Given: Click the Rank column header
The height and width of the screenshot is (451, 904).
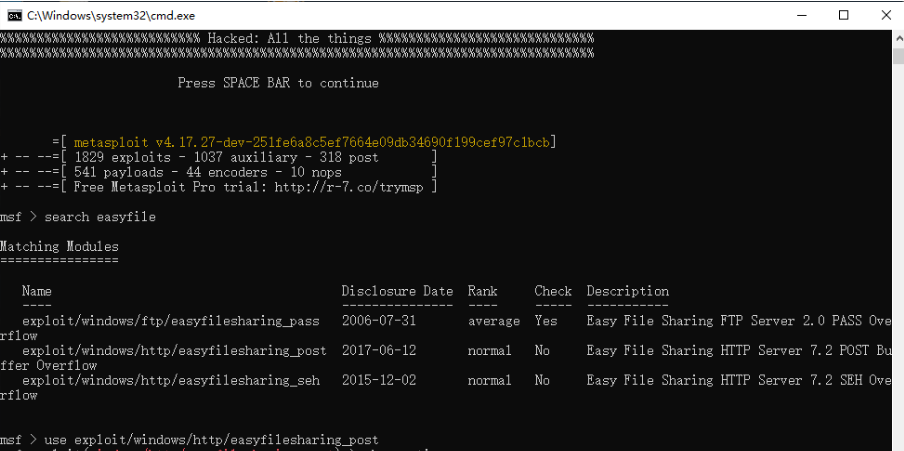Looking at the screenshot, I should 483,291.
